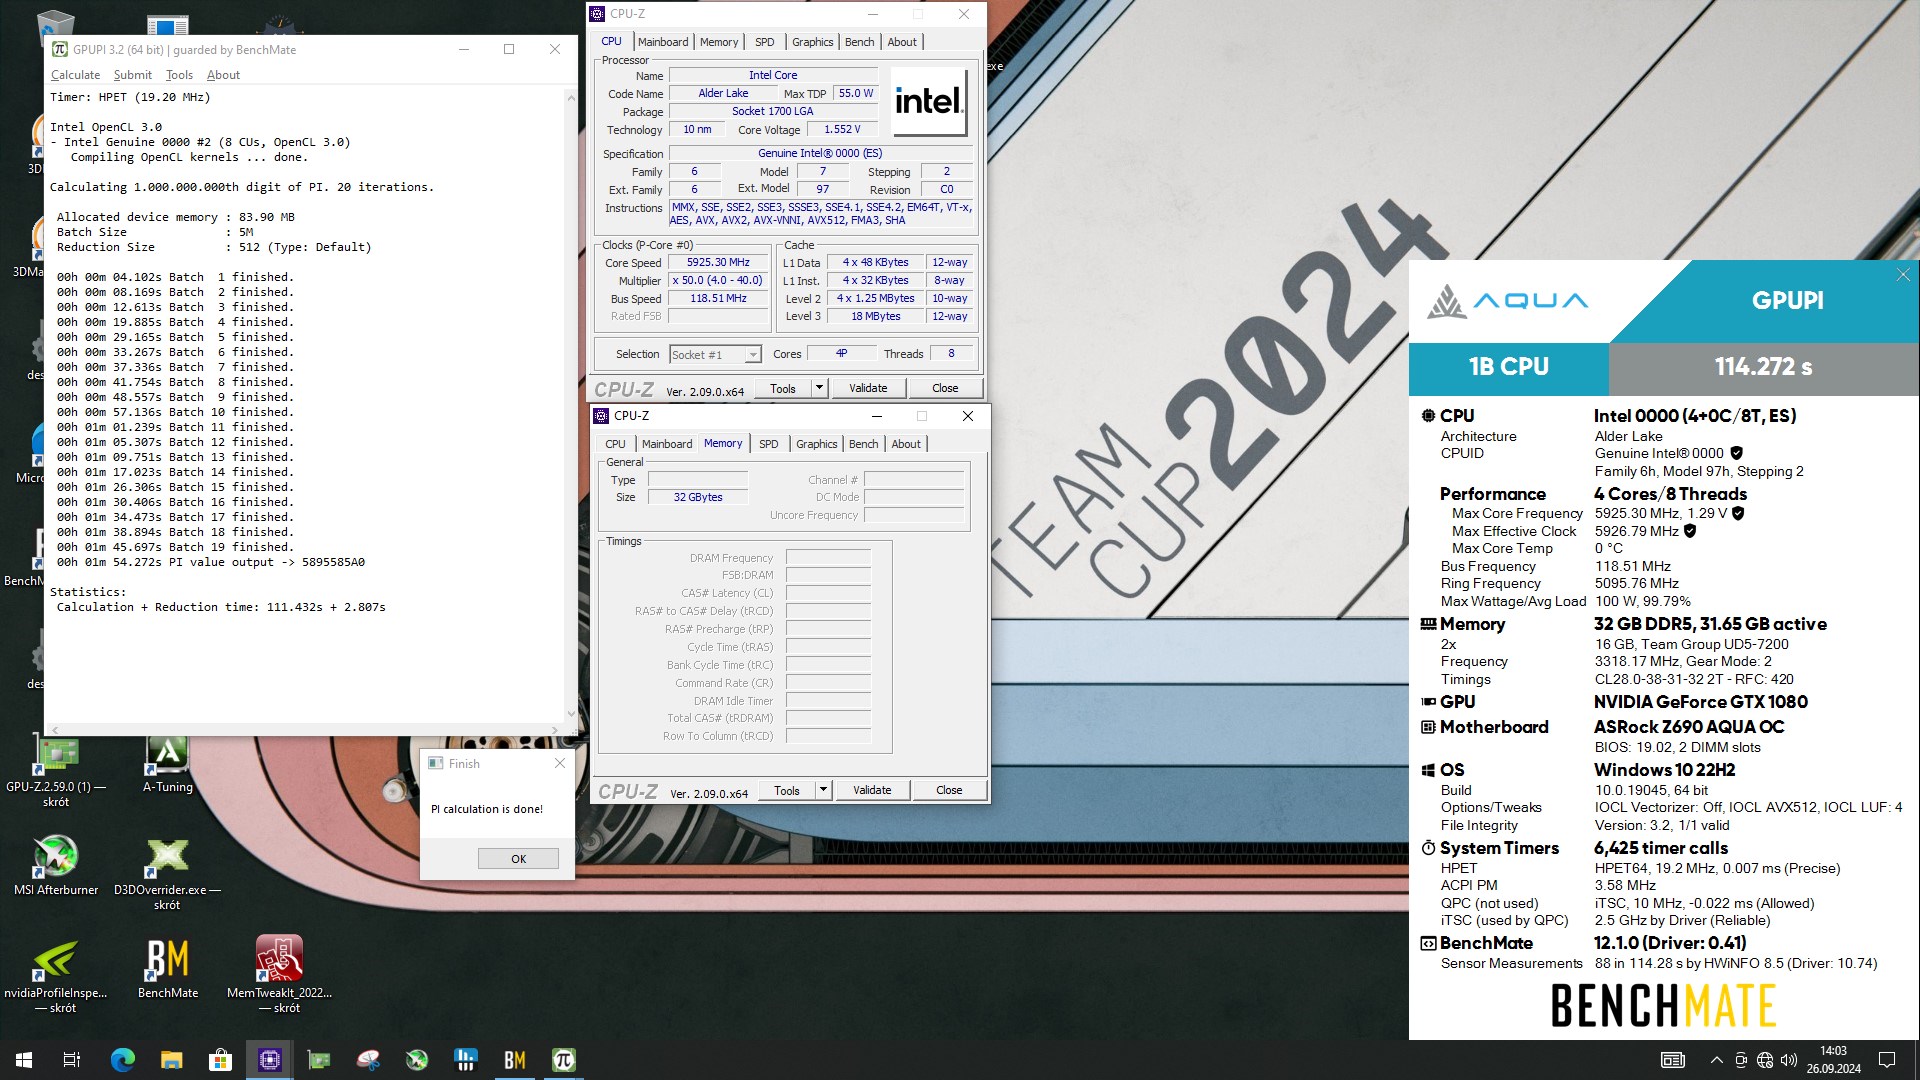This screenshot has height=1080, width=1920.
Task: Click the Meet Now tray icon
Action: [x=1741, y=1060]
